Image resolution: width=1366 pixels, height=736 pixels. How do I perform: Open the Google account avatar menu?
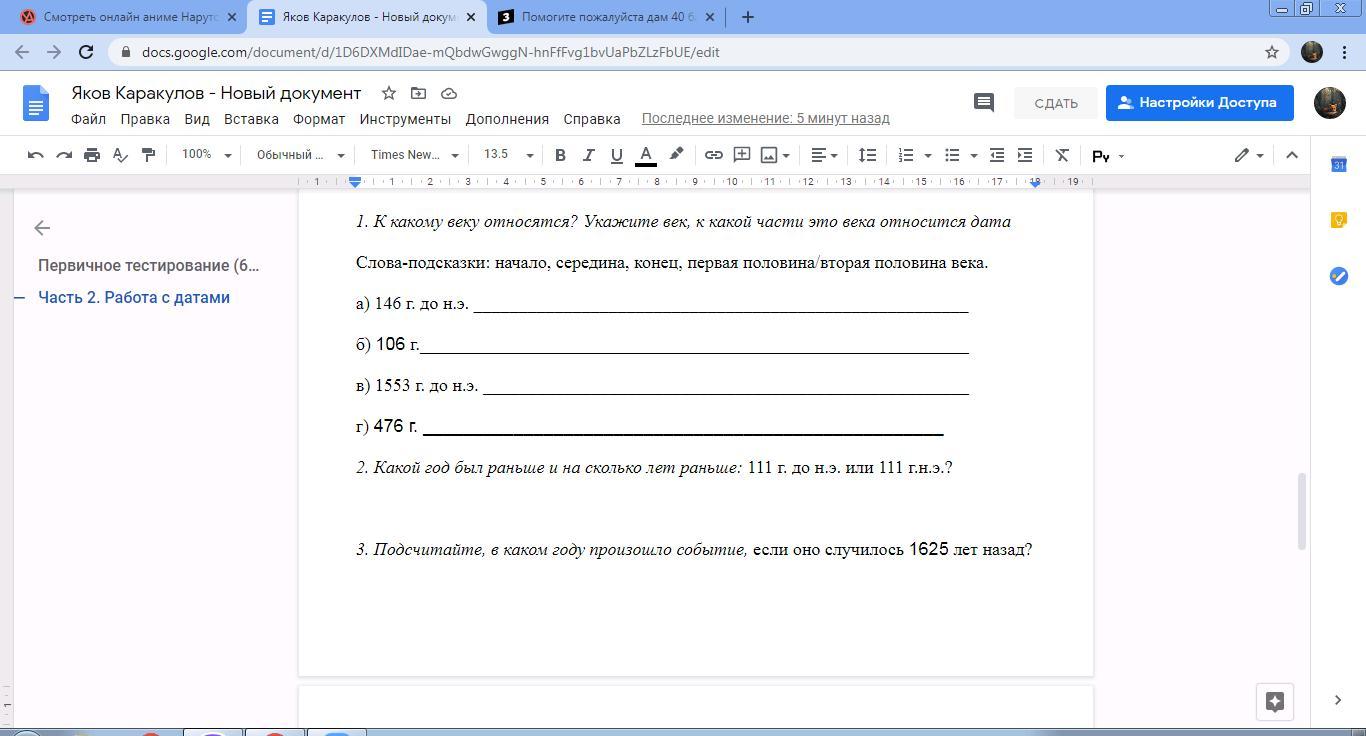pos(1329,102)
